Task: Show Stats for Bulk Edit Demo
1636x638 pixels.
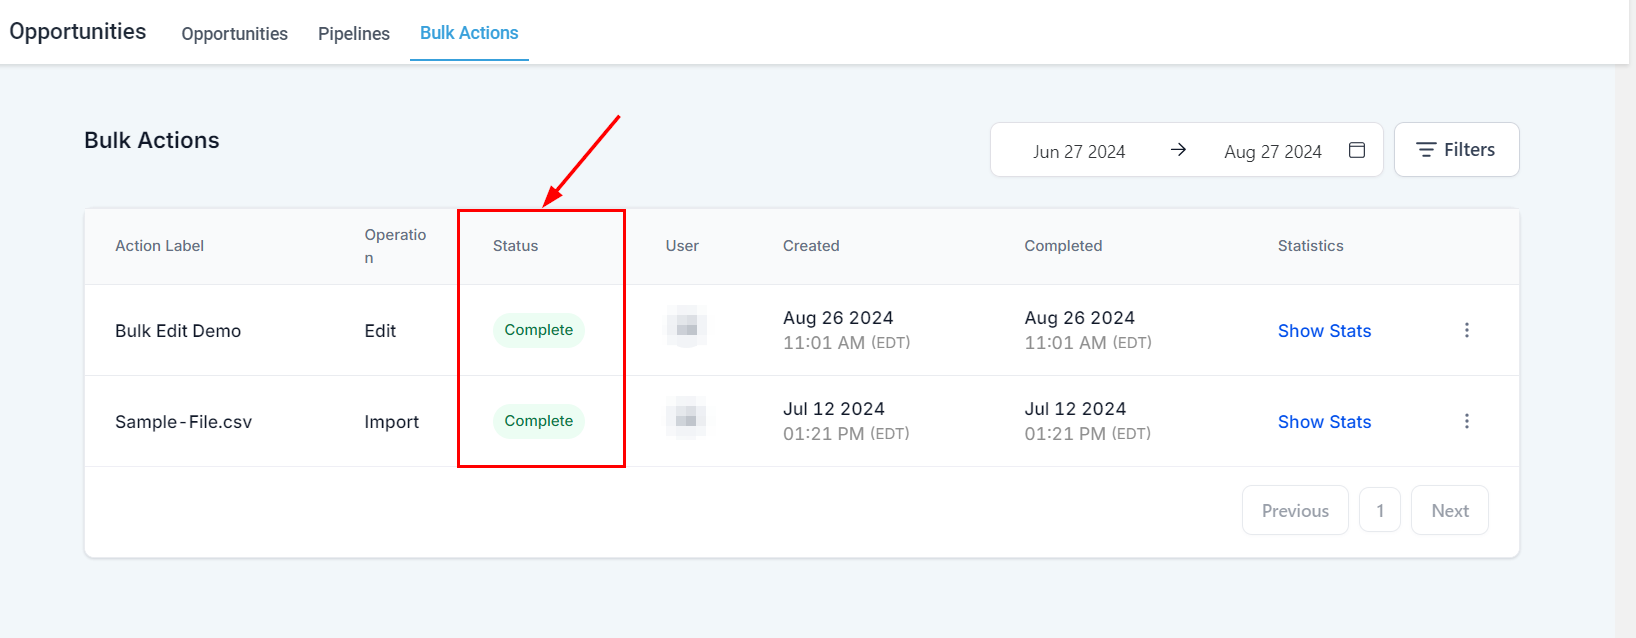Action: click(x=1324, y=331)
